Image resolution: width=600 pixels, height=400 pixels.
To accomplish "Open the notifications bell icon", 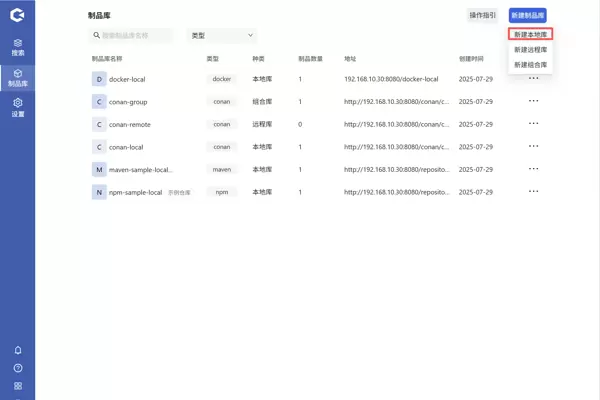I will 17,350.
